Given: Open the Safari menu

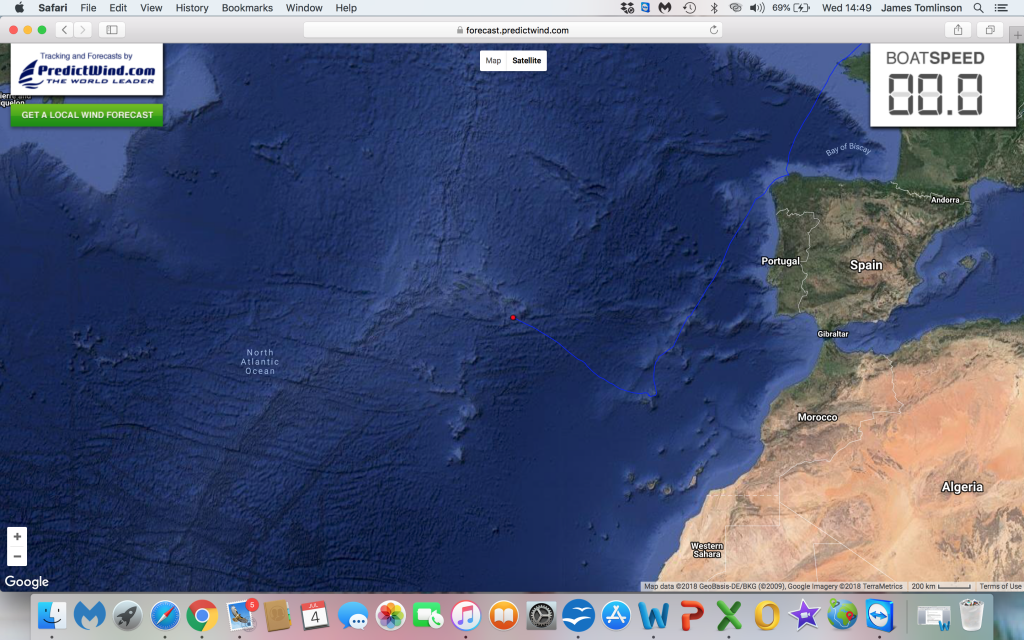Looking at the screenshot, I should point(52,8).
